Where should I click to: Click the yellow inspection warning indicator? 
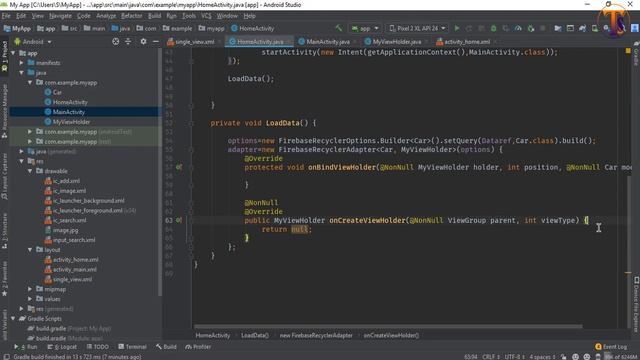(628, 51)
